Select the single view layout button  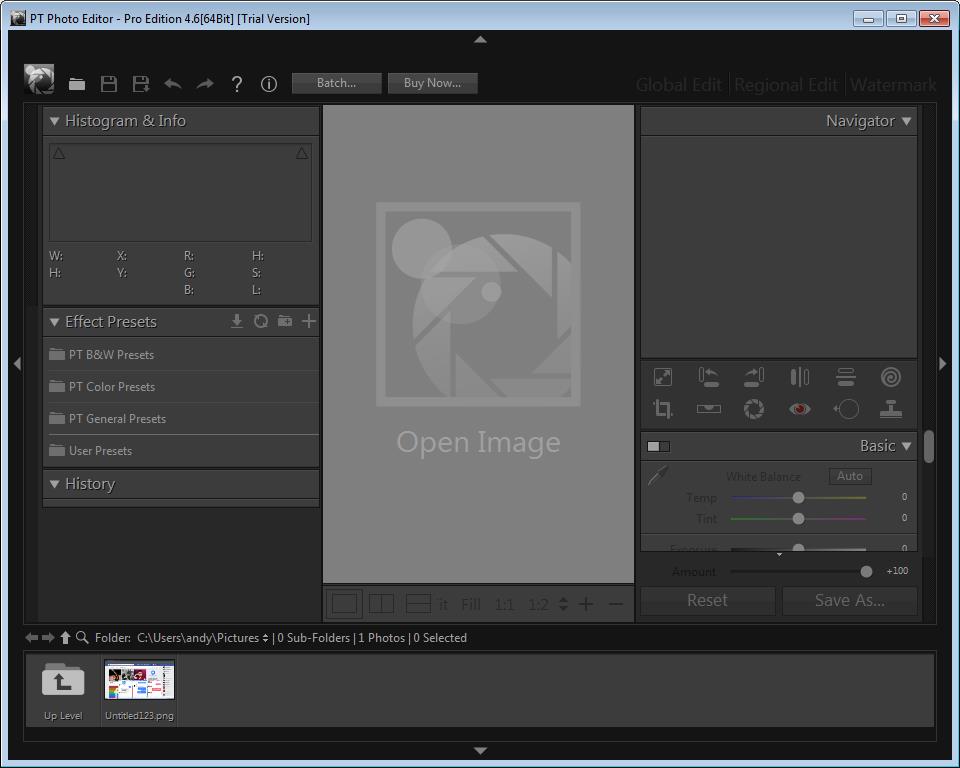345,604
